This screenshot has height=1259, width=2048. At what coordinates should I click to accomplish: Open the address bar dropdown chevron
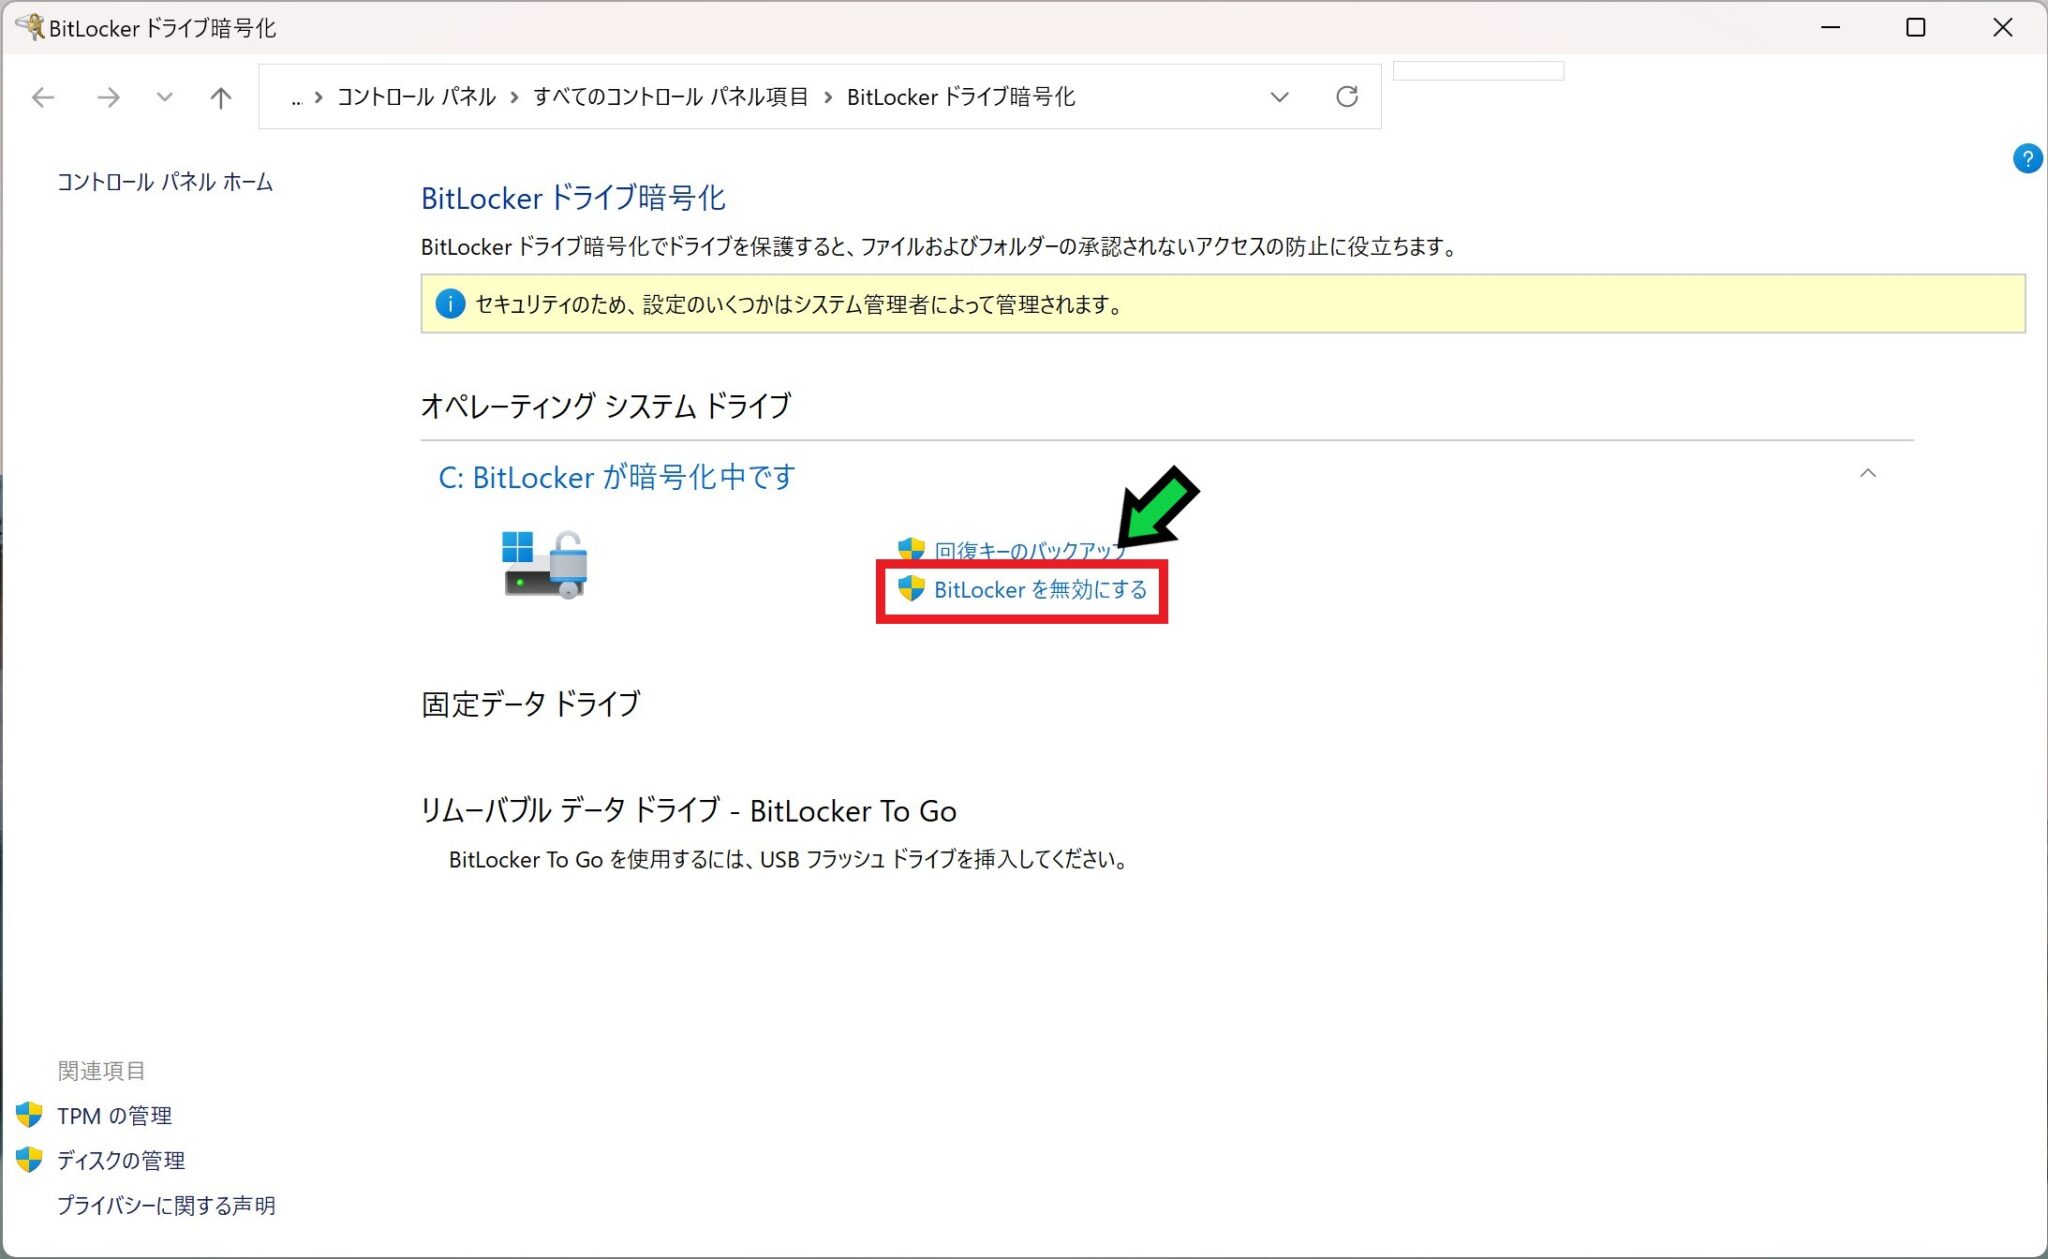(1280, 96)
